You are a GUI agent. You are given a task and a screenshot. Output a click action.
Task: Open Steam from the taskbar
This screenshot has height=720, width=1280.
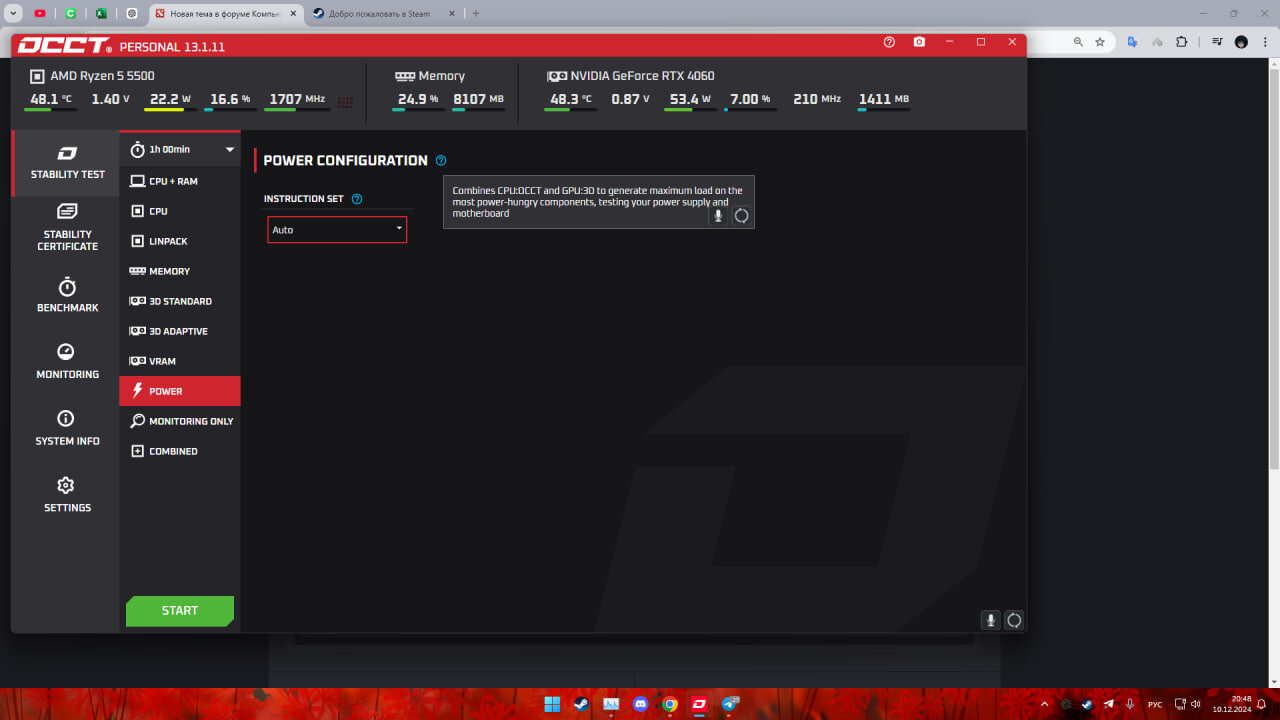[x=581, y=704]
